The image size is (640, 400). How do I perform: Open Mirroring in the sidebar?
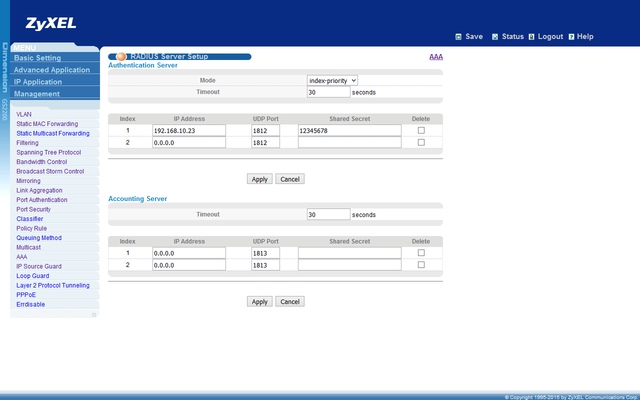pos(28,181)
